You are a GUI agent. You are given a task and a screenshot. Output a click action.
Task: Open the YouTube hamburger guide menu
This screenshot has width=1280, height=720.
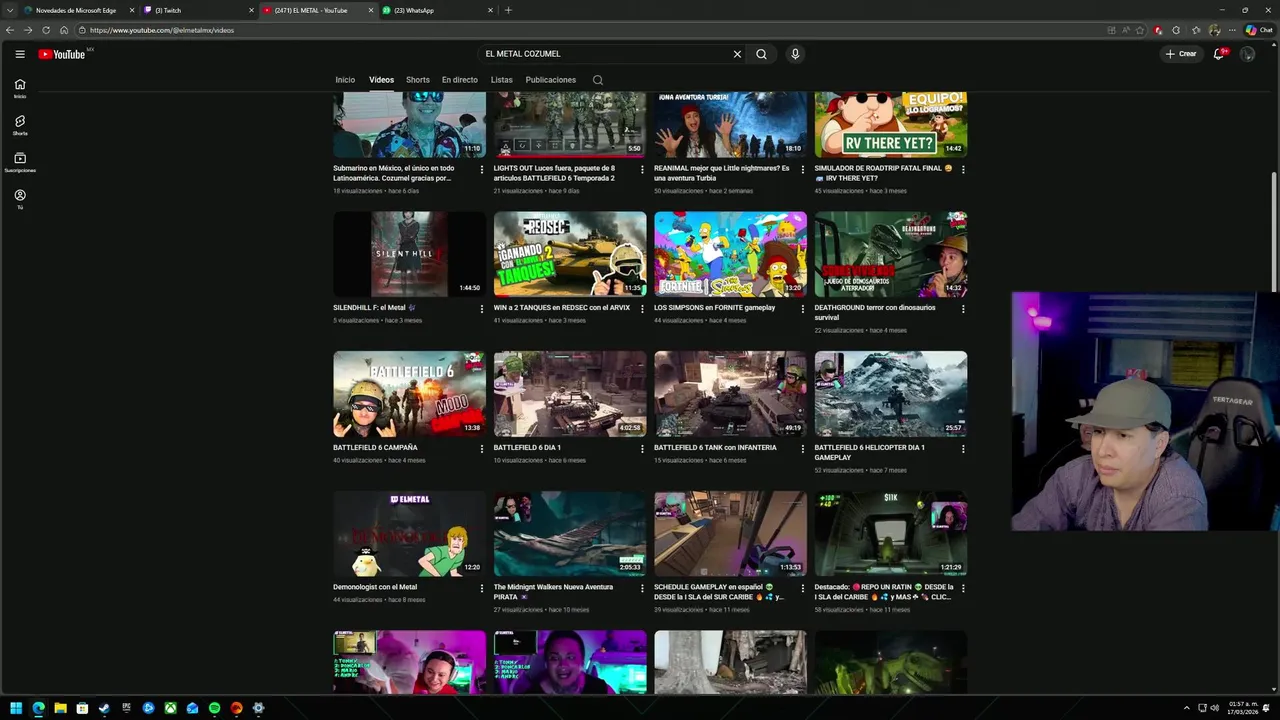click(x=20, y=54)
